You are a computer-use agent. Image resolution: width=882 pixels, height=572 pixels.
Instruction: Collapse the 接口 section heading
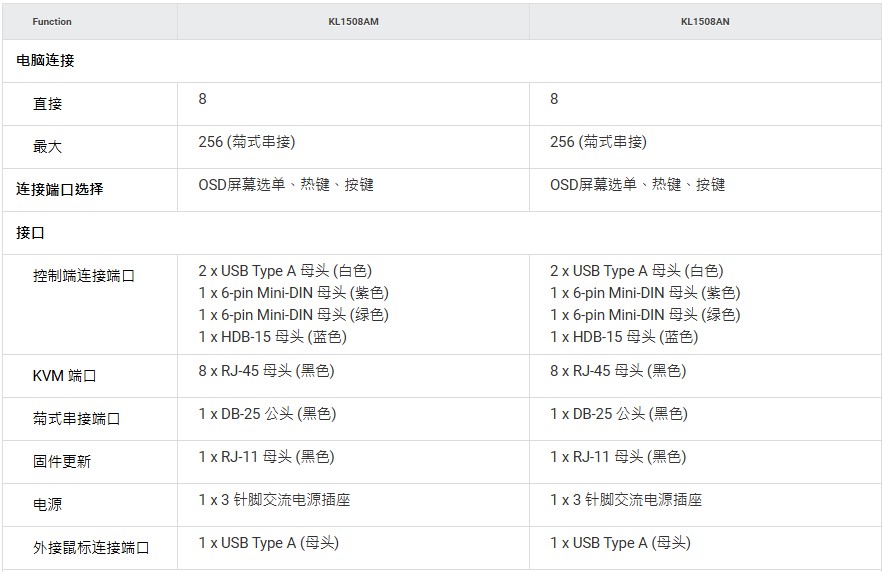point(31,233)
